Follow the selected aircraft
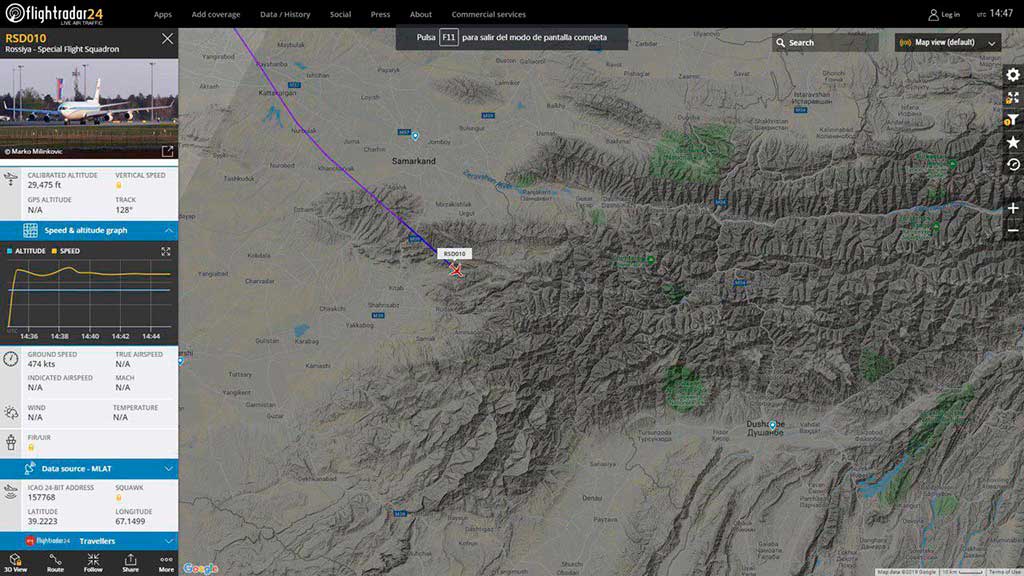Image resolution: width=1024 pixels, height=576 pixels. [x=93, y=563]
